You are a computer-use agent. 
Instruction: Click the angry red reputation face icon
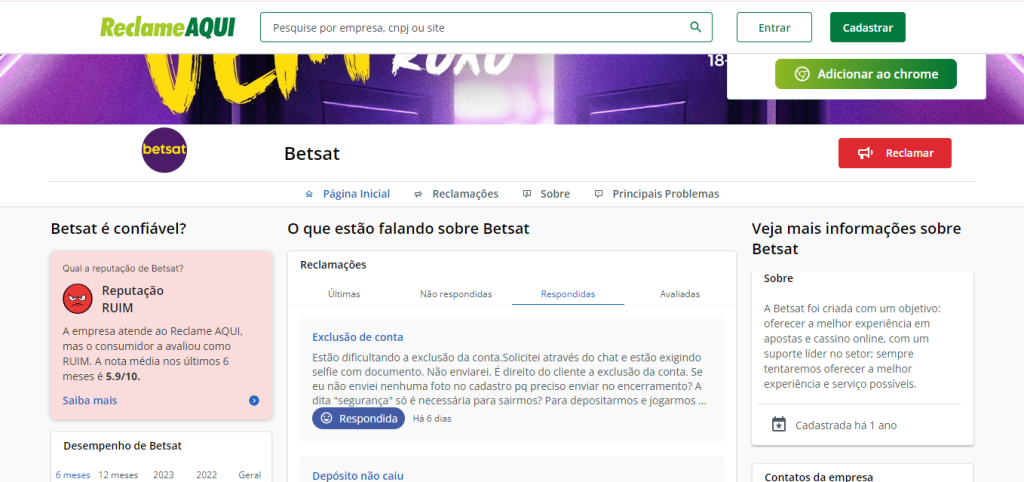point(78,298)
